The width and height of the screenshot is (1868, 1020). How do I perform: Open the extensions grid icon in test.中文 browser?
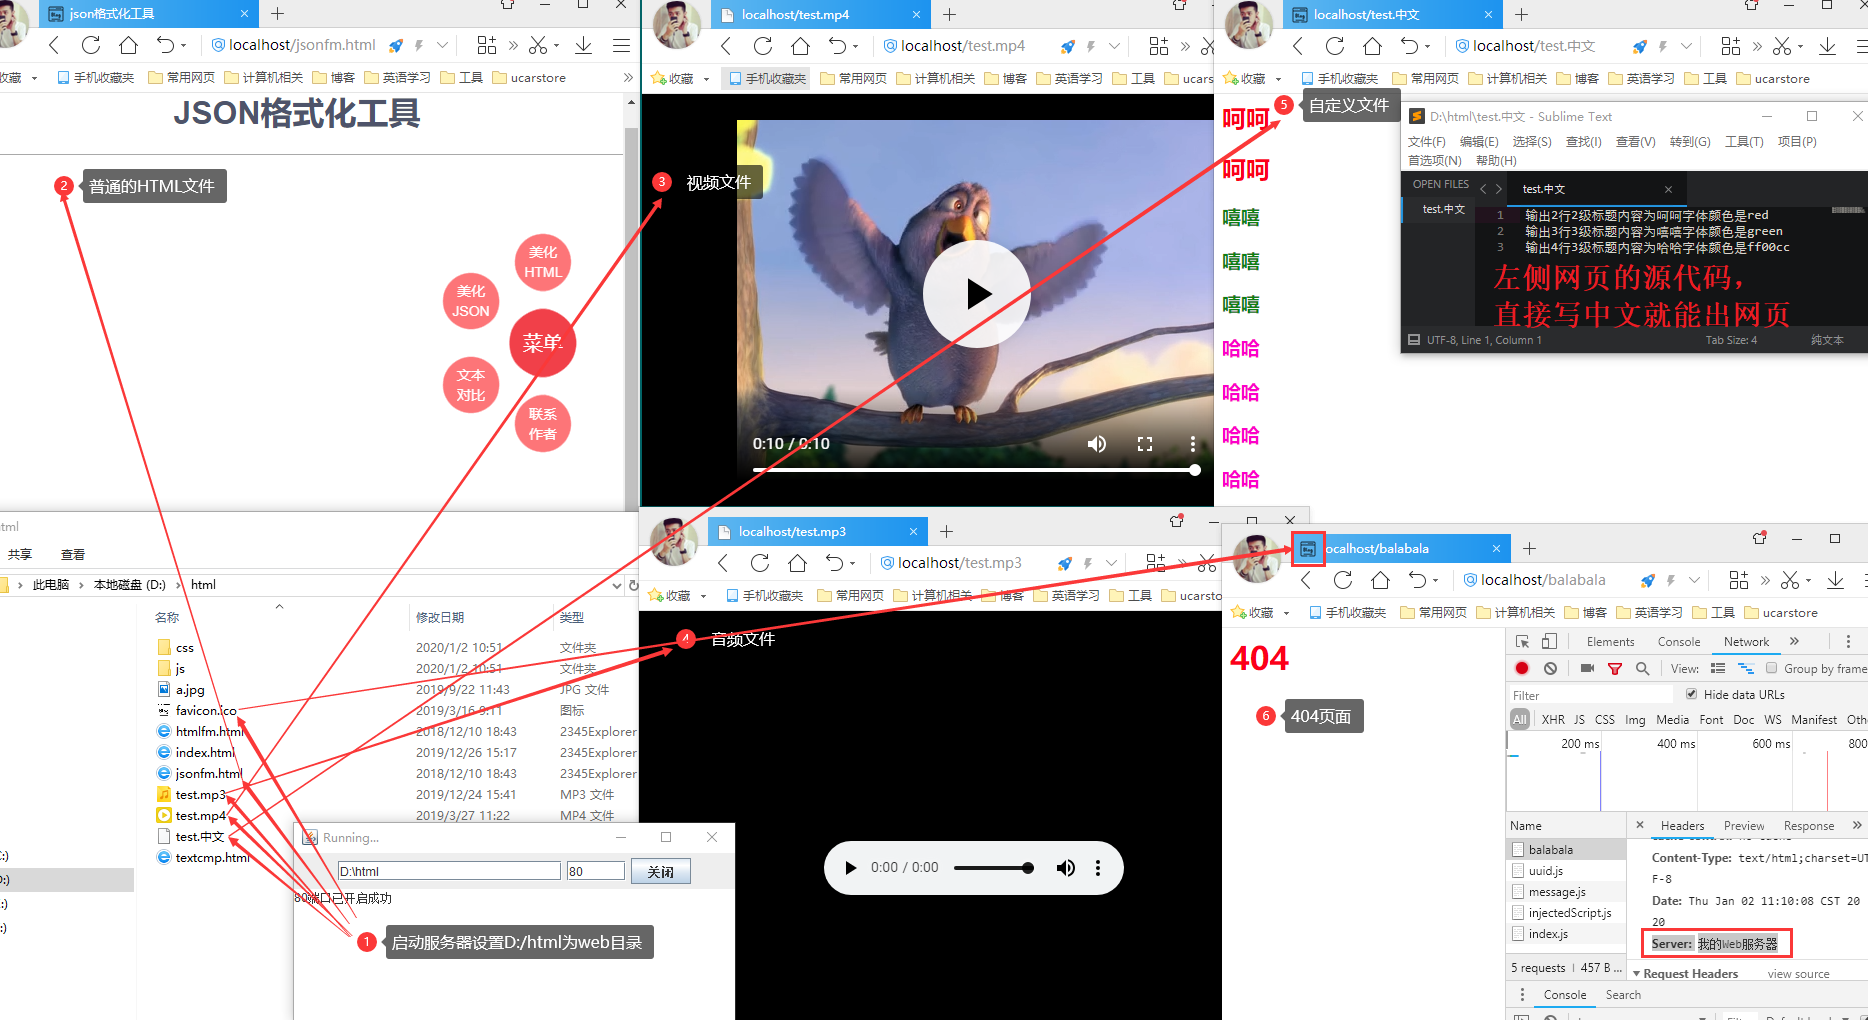1731,46
